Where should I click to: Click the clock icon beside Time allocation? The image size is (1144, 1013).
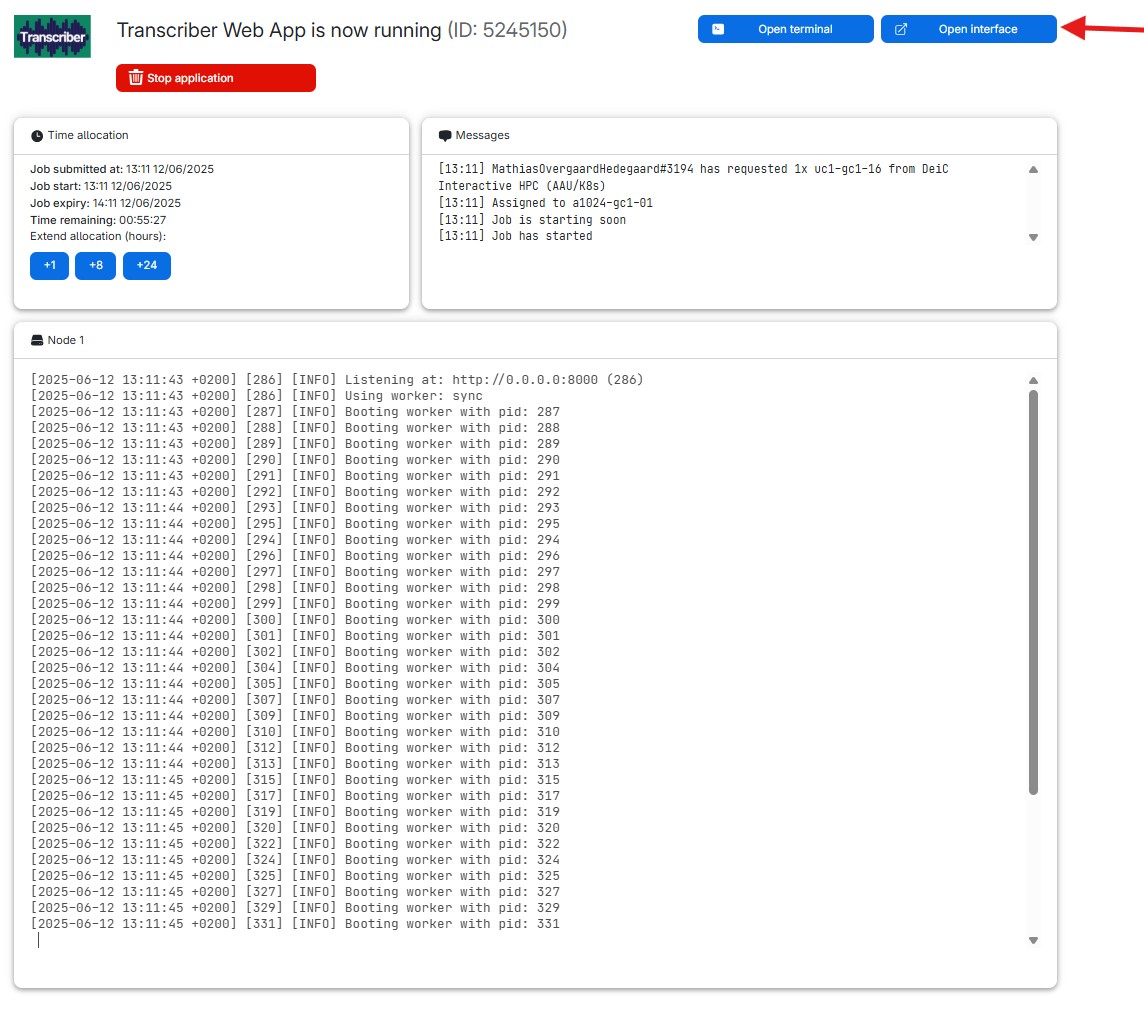click(x=37, y=136)
